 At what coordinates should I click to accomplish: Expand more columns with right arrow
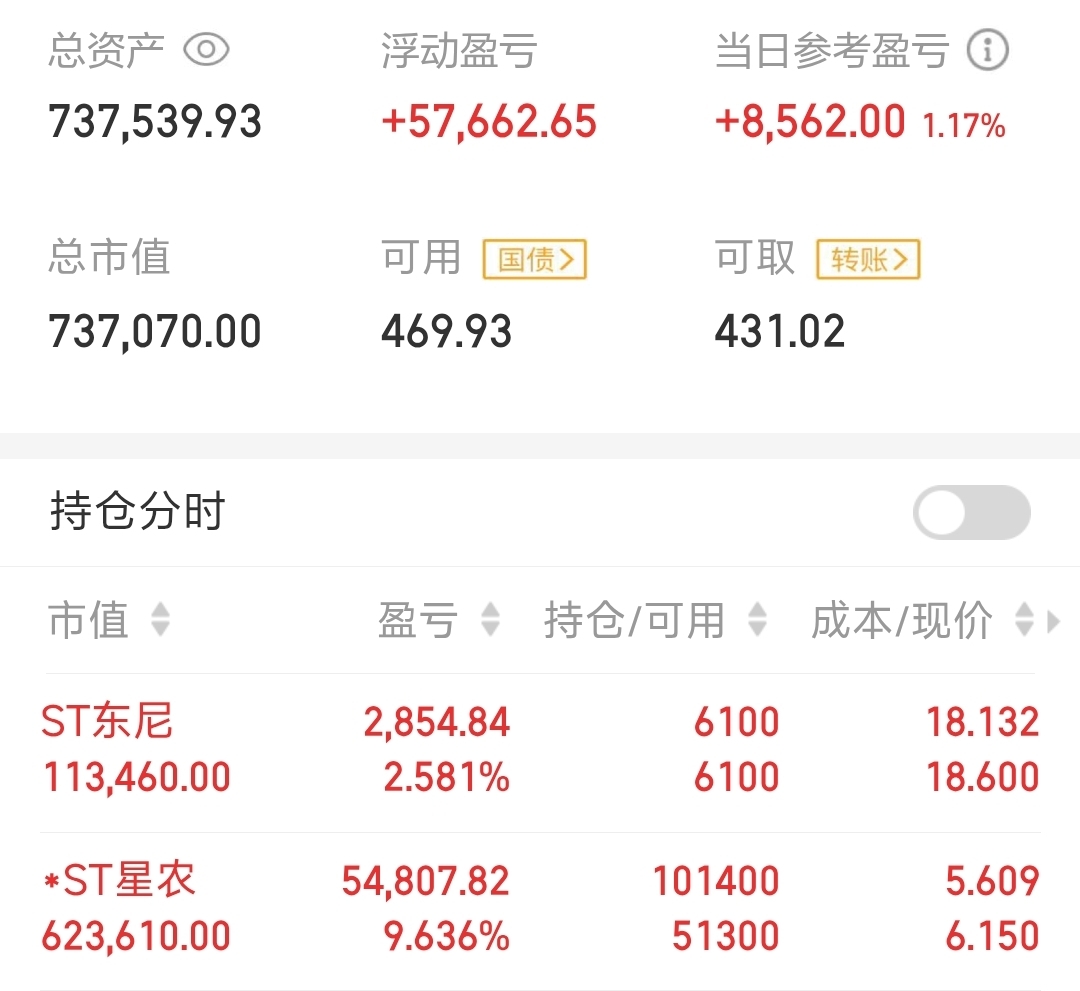pos(1053,621)
